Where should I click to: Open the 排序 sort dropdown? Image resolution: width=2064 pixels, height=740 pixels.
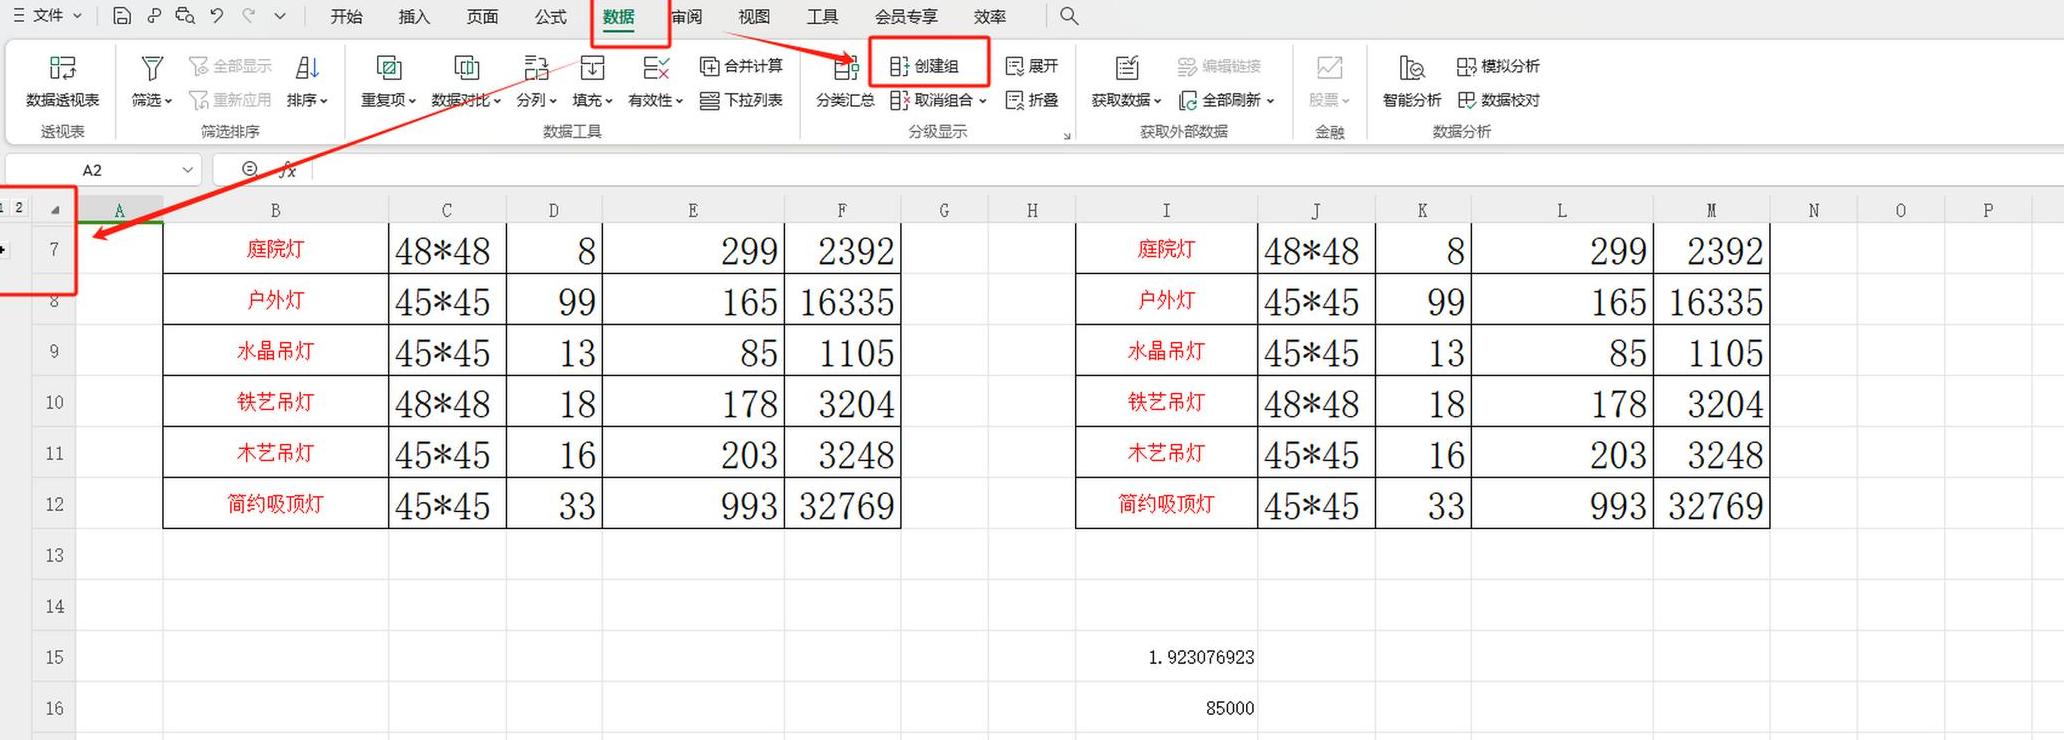pos(307,100)
